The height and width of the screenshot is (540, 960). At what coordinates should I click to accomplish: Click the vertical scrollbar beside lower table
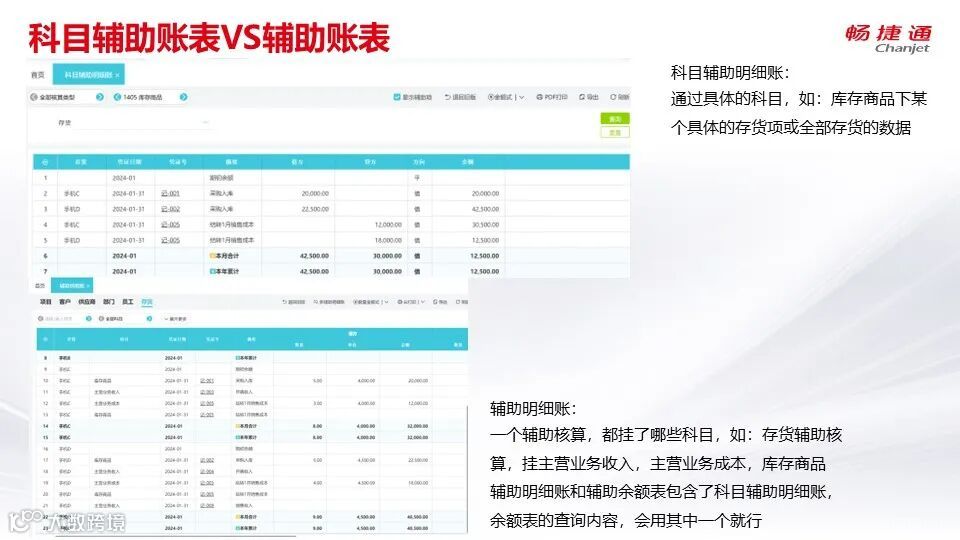(468, 468)
